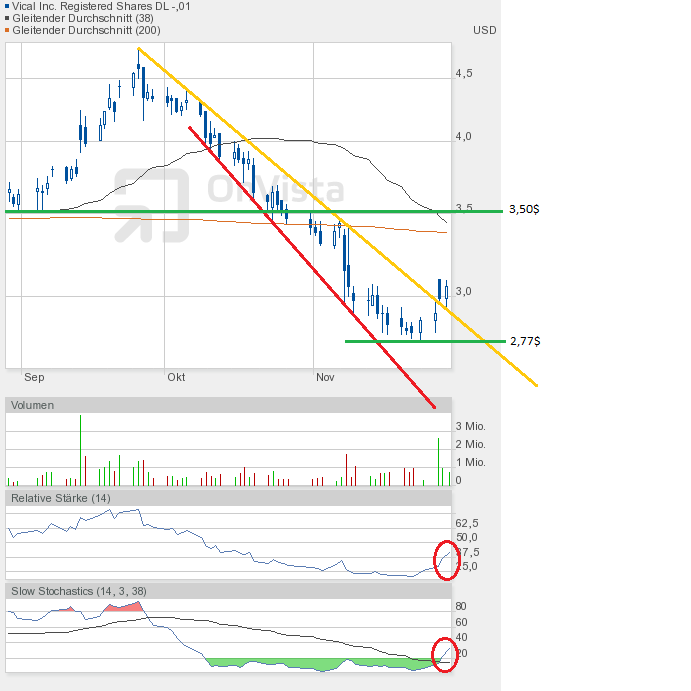Click the 3,50$ resistance level label

point(525,210)
